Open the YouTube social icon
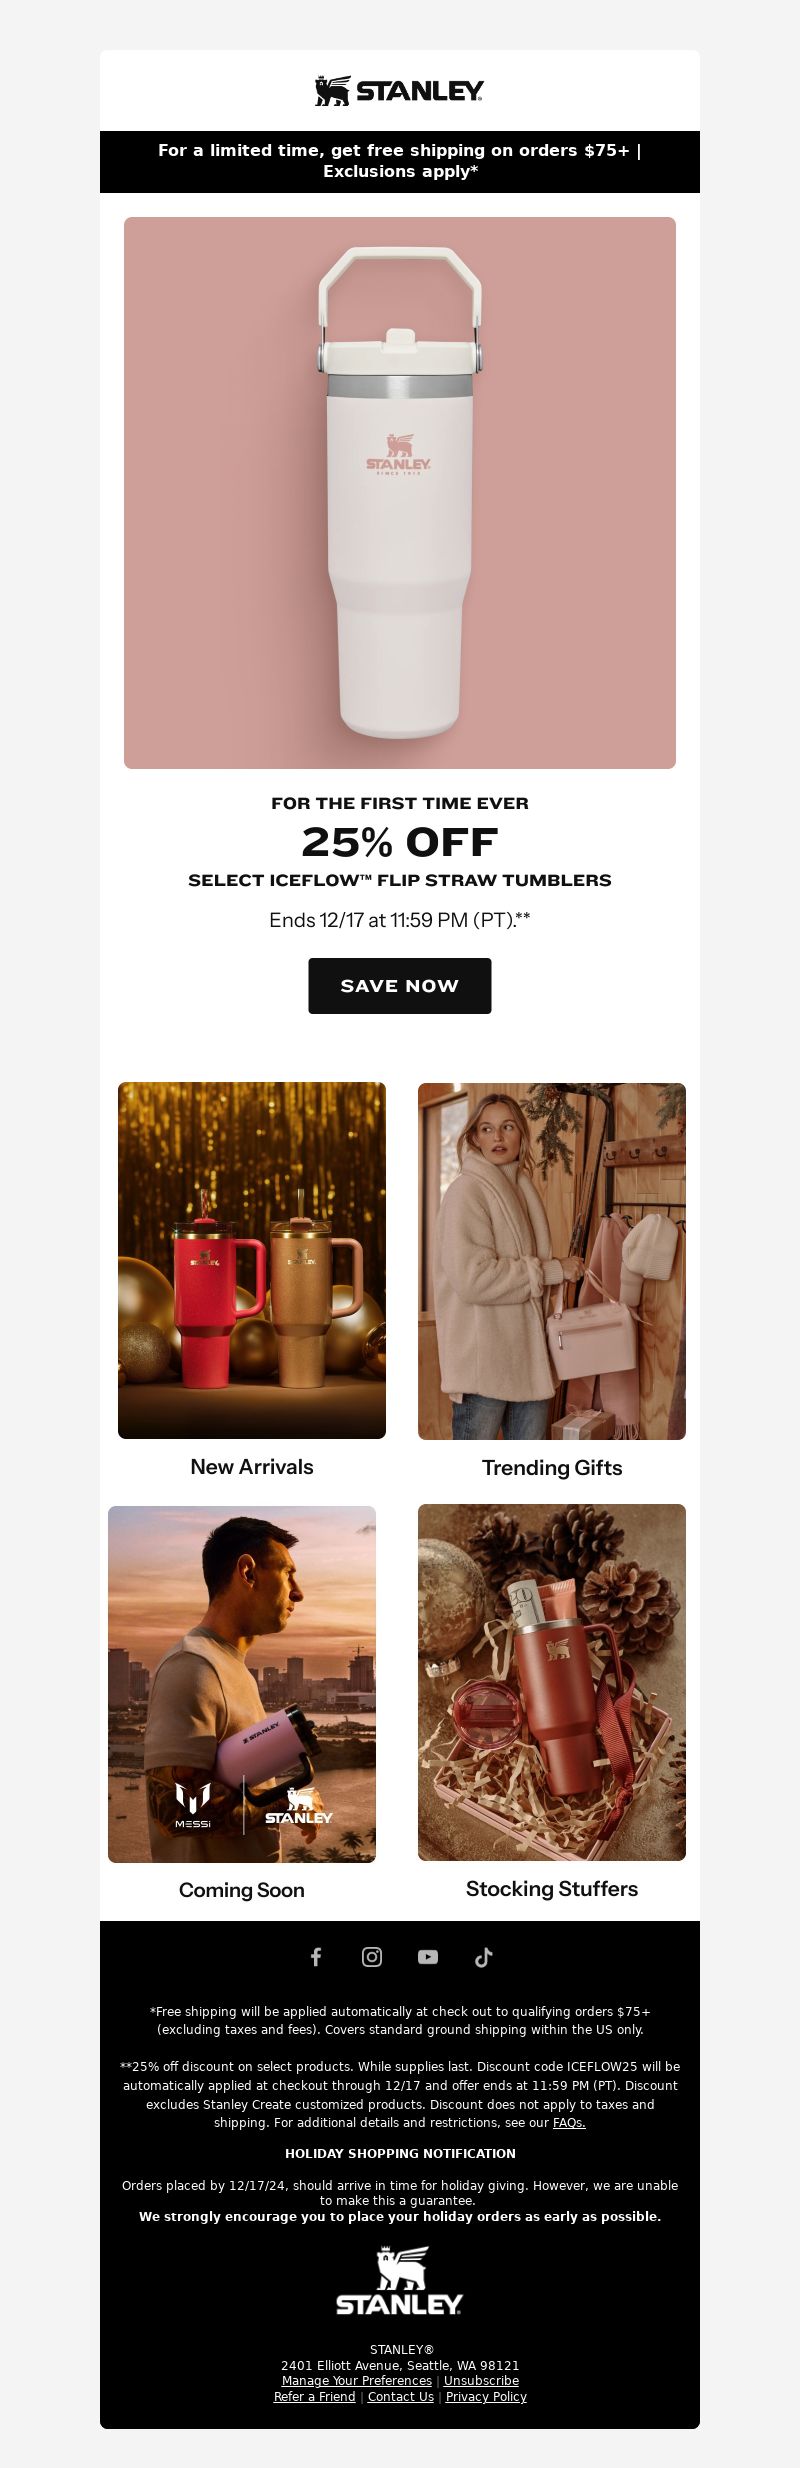The image size is (800, 2468). (x=428, y=1957)
